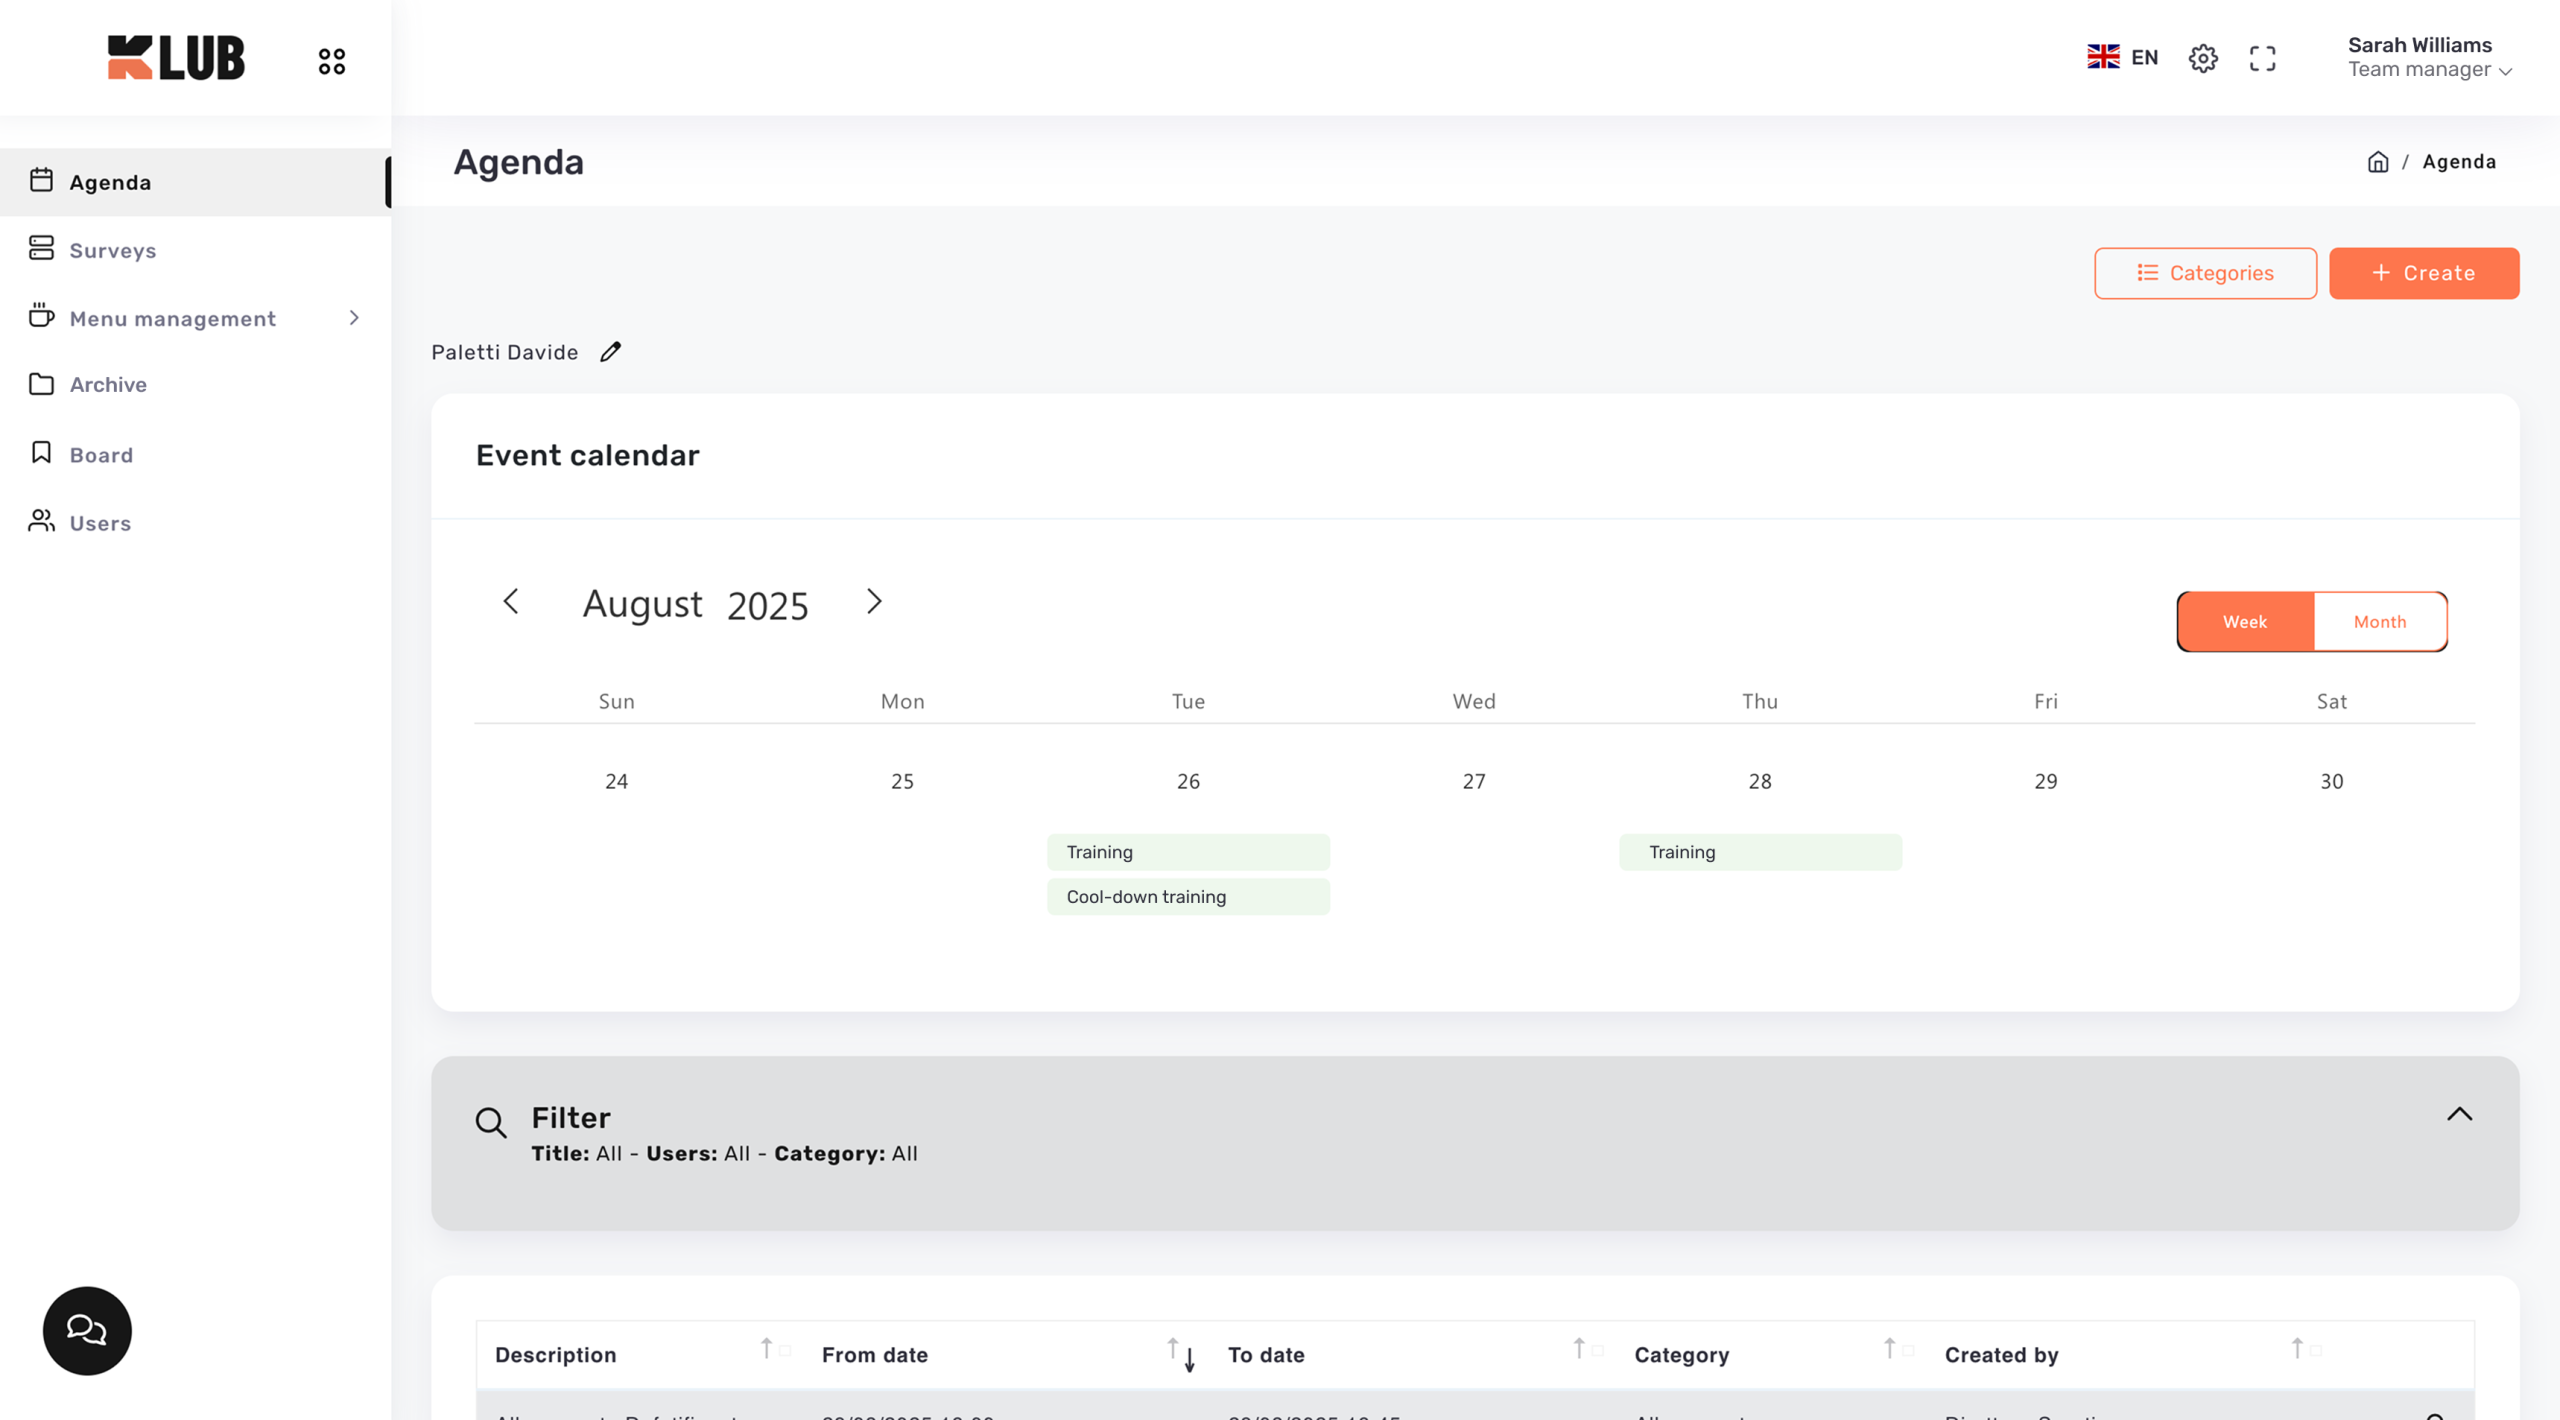The image size is (2560, 1420).
Task: Click the home icon in breadcrumb
Action: (2377, 162)
